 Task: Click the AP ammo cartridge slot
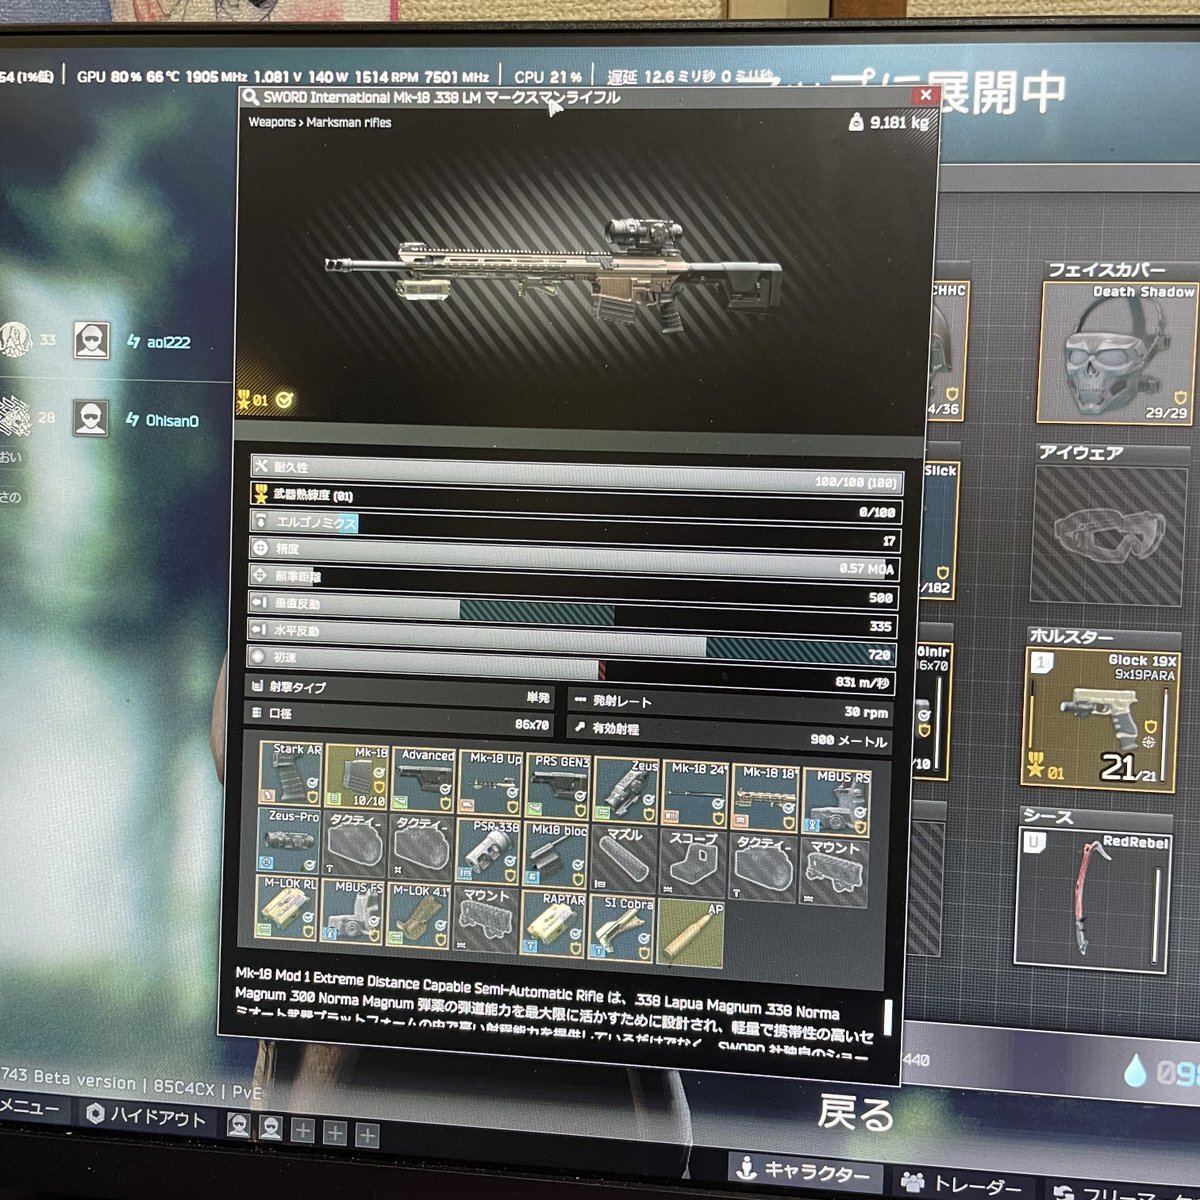pos(691,933)
